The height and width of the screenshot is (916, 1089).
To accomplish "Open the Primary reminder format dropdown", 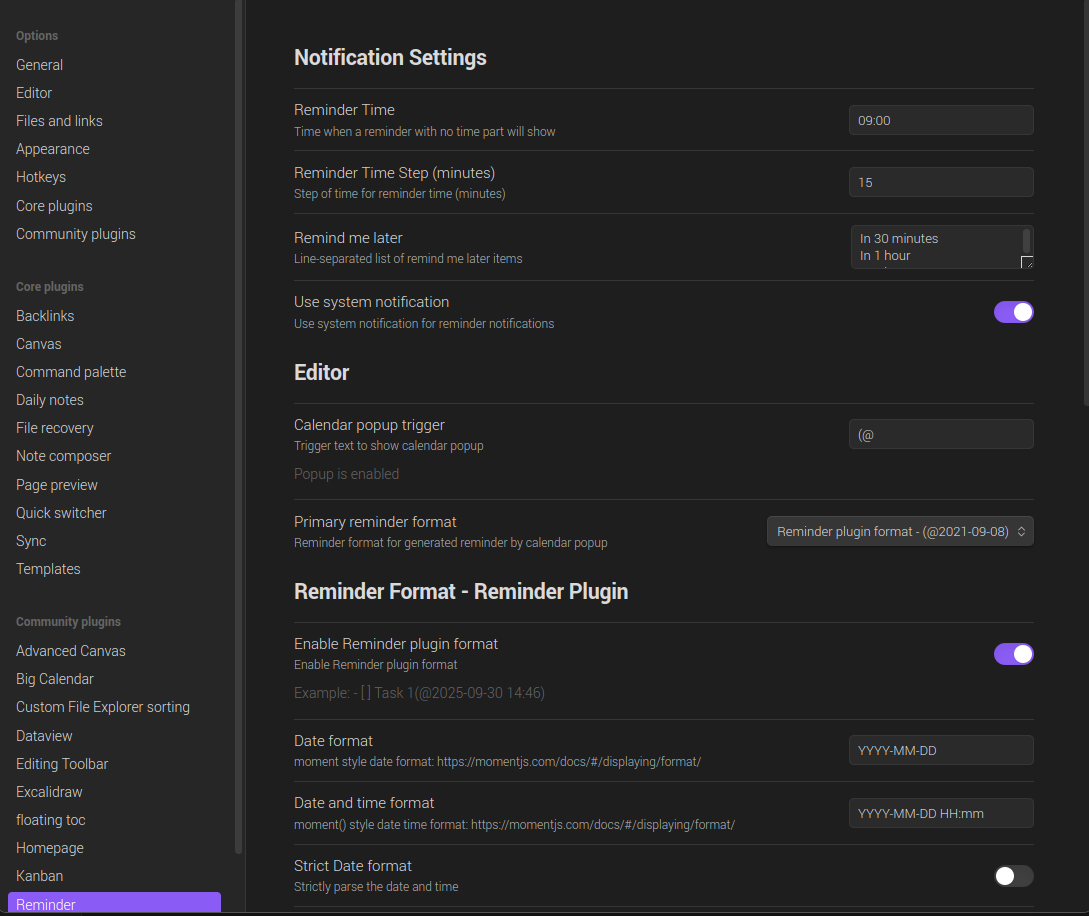I will point(900,532).
